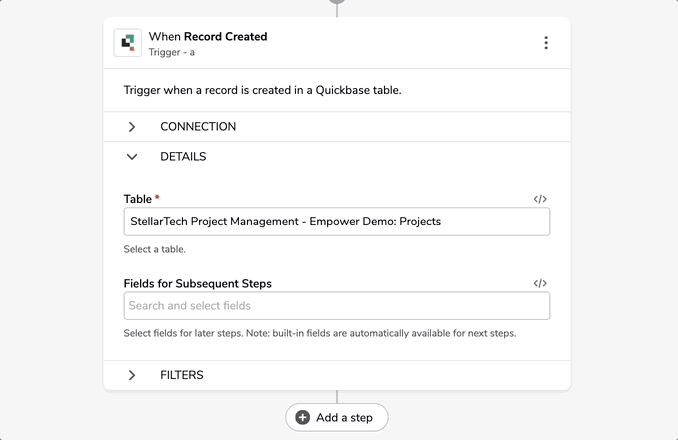Expand the CONNECTION section chevron
Screen dimensions: 678x440
[132, 127]
